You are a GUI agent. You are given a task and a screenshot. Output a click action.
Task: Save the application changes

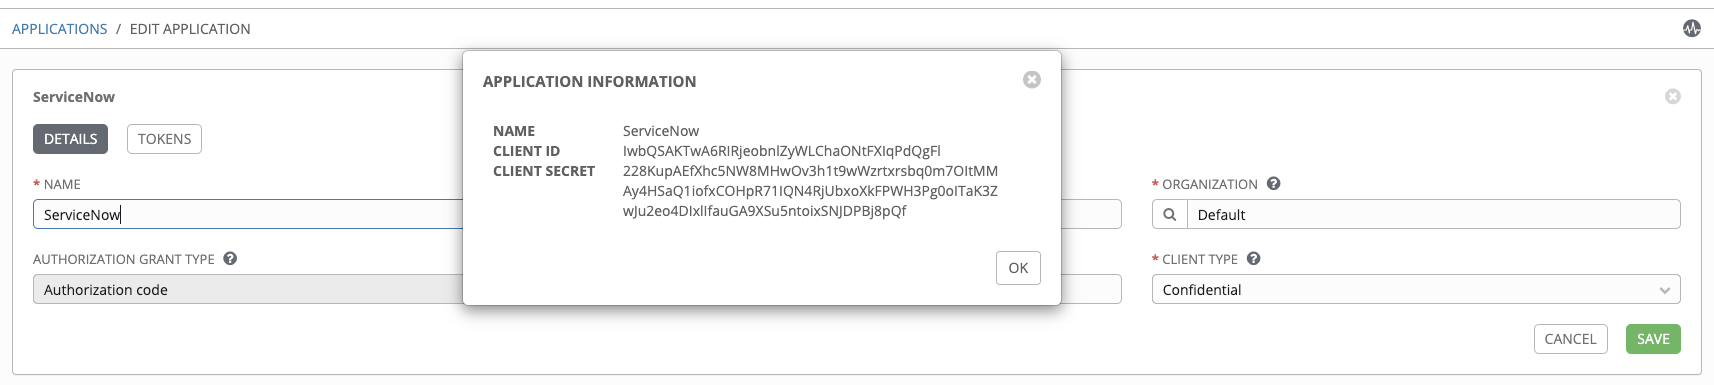pos(1653,339)
